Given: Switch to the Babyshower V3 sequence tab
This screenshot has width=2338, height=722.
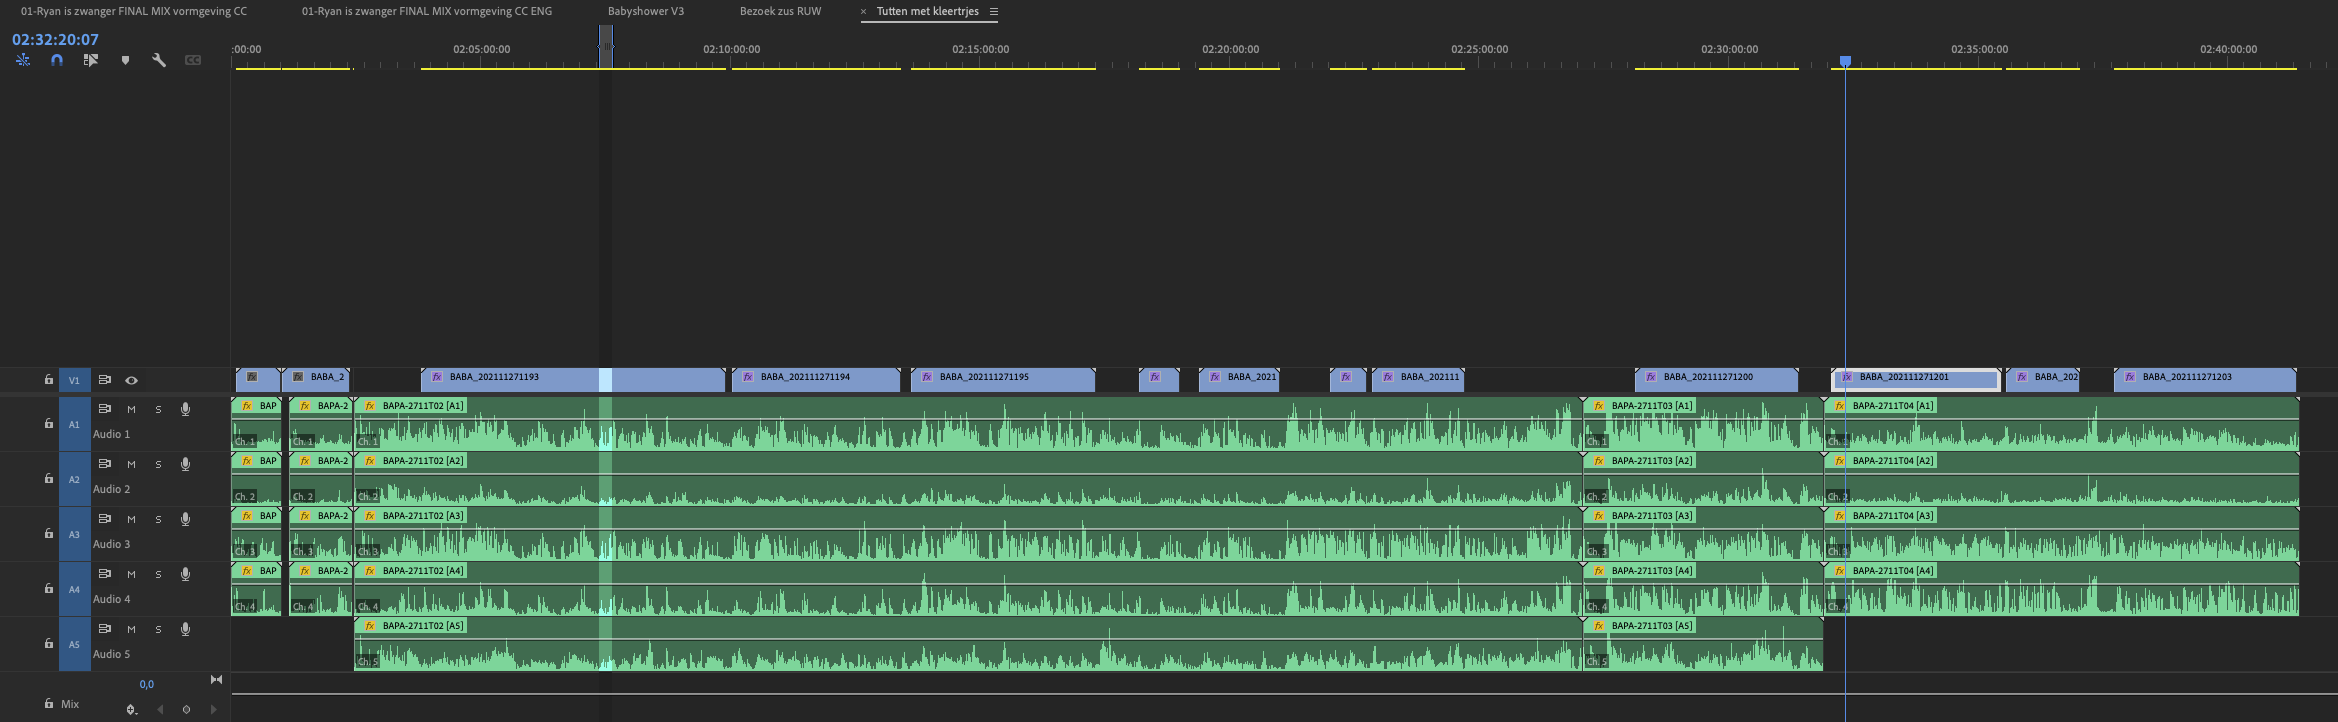Looking at the screenshot, I should (645, 12).
